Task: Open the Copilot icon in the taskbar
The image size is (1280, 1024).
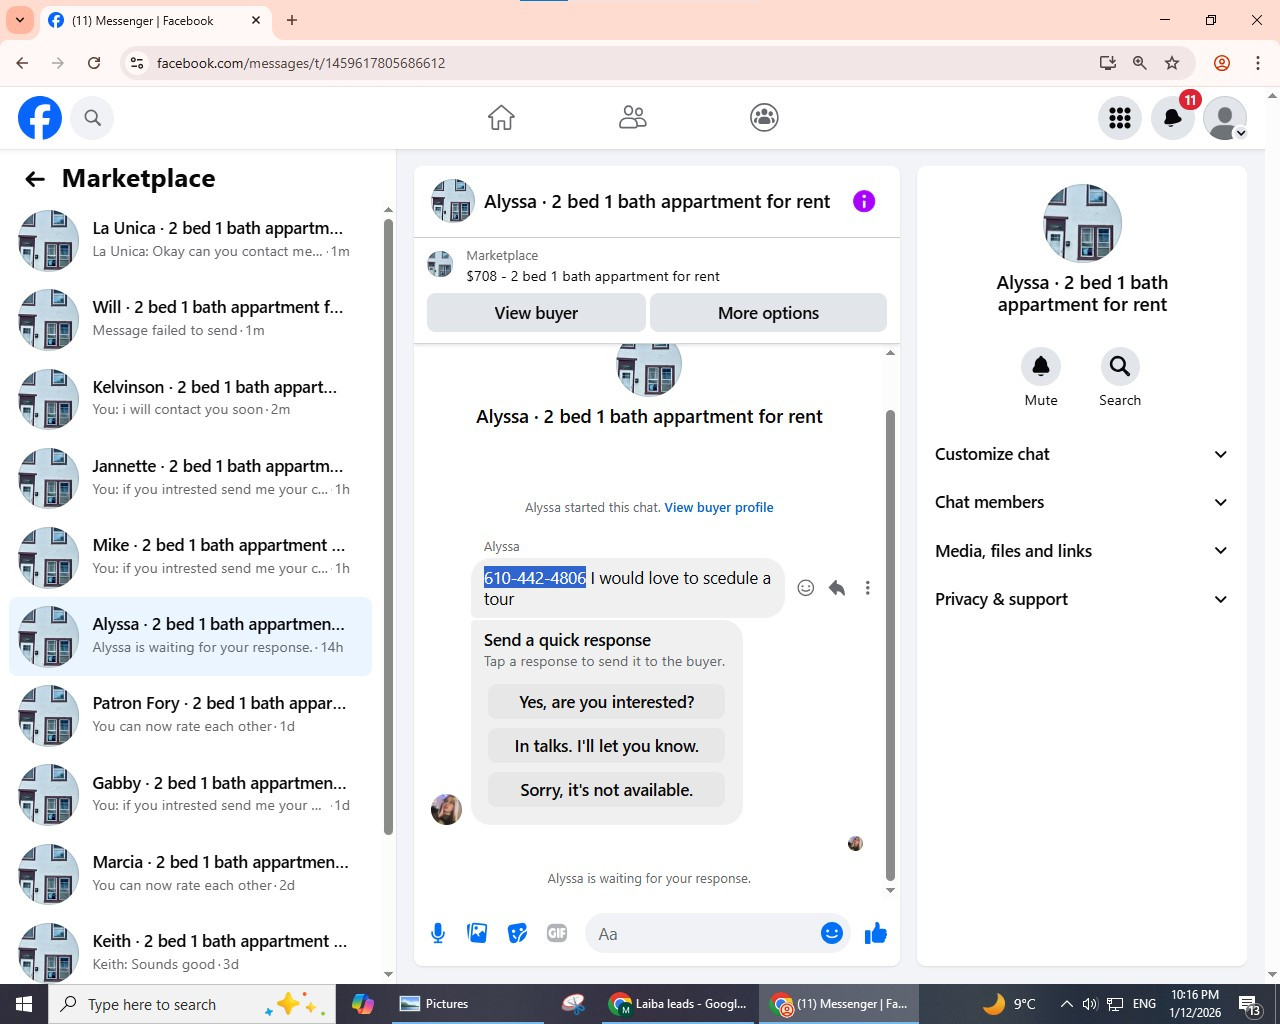Action: click(363, 1004)
